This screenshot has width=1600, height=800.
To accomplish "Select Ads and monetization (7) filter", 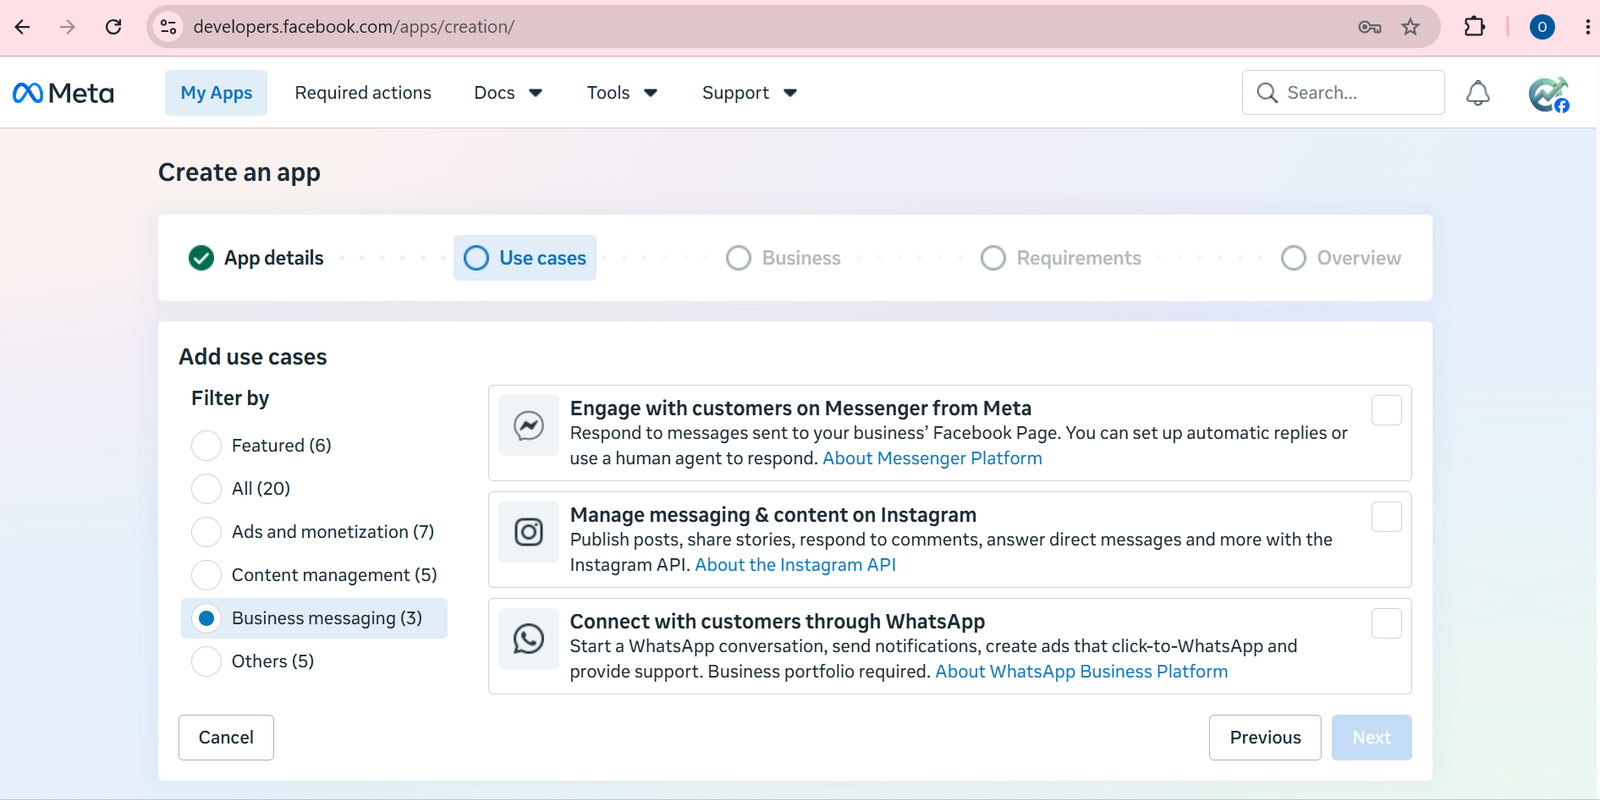I will tap(206, 532).
